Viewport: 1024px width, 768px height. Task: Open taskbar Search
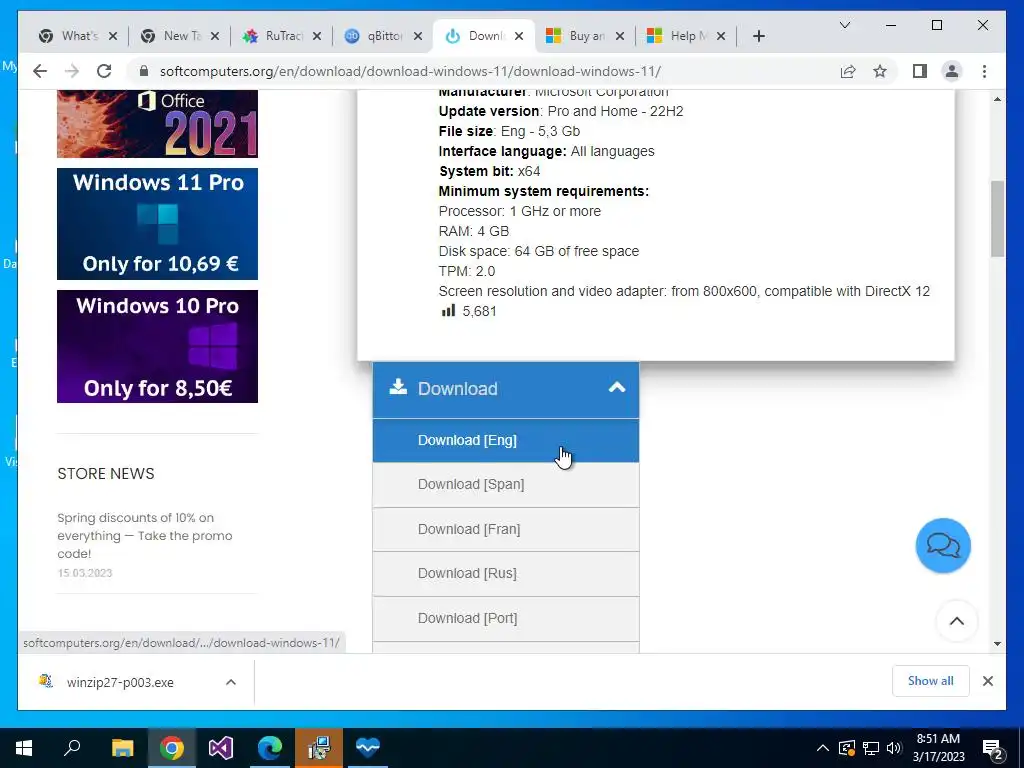(x=72, y=748)
